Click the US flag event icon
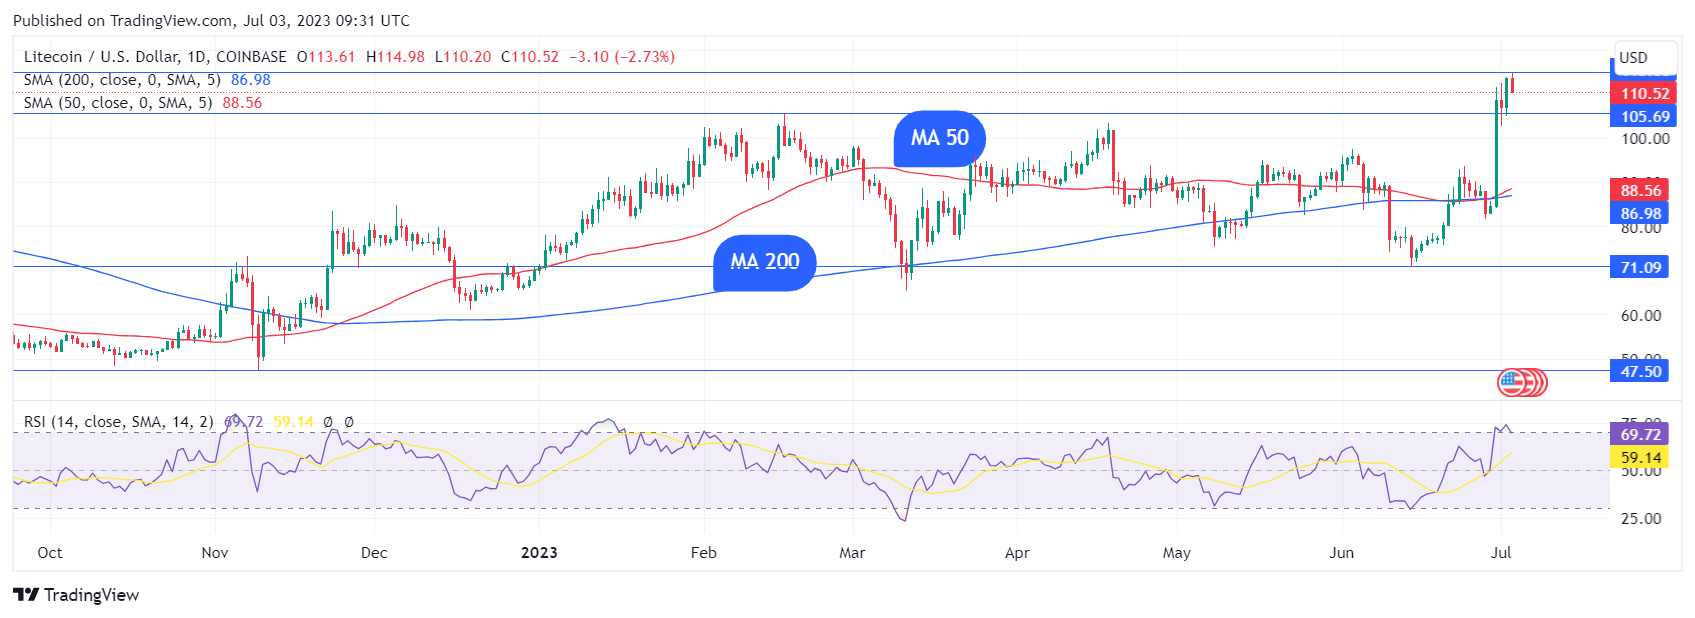The height and width of the screenshot is (618, 1695). click(1511, 382)
